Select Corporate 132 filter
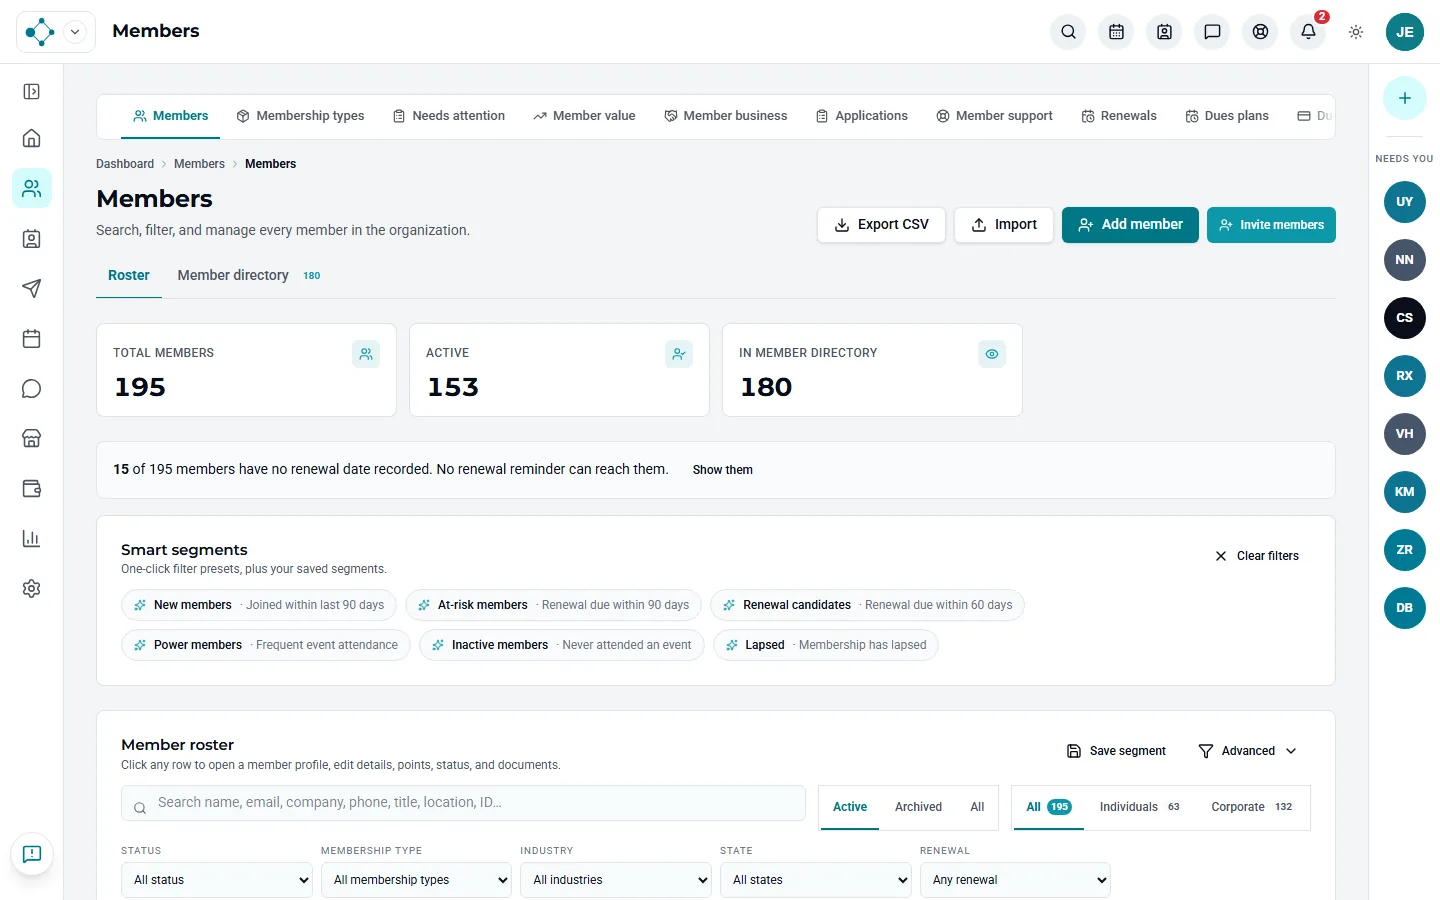Screen dimensions: 1440x900 1251,807
